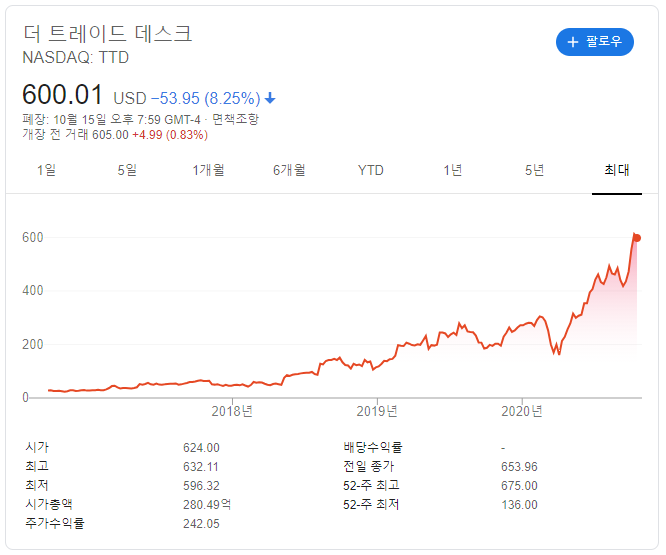
Task: Show the 5년 chart range
Action: (x=534, y=170)
